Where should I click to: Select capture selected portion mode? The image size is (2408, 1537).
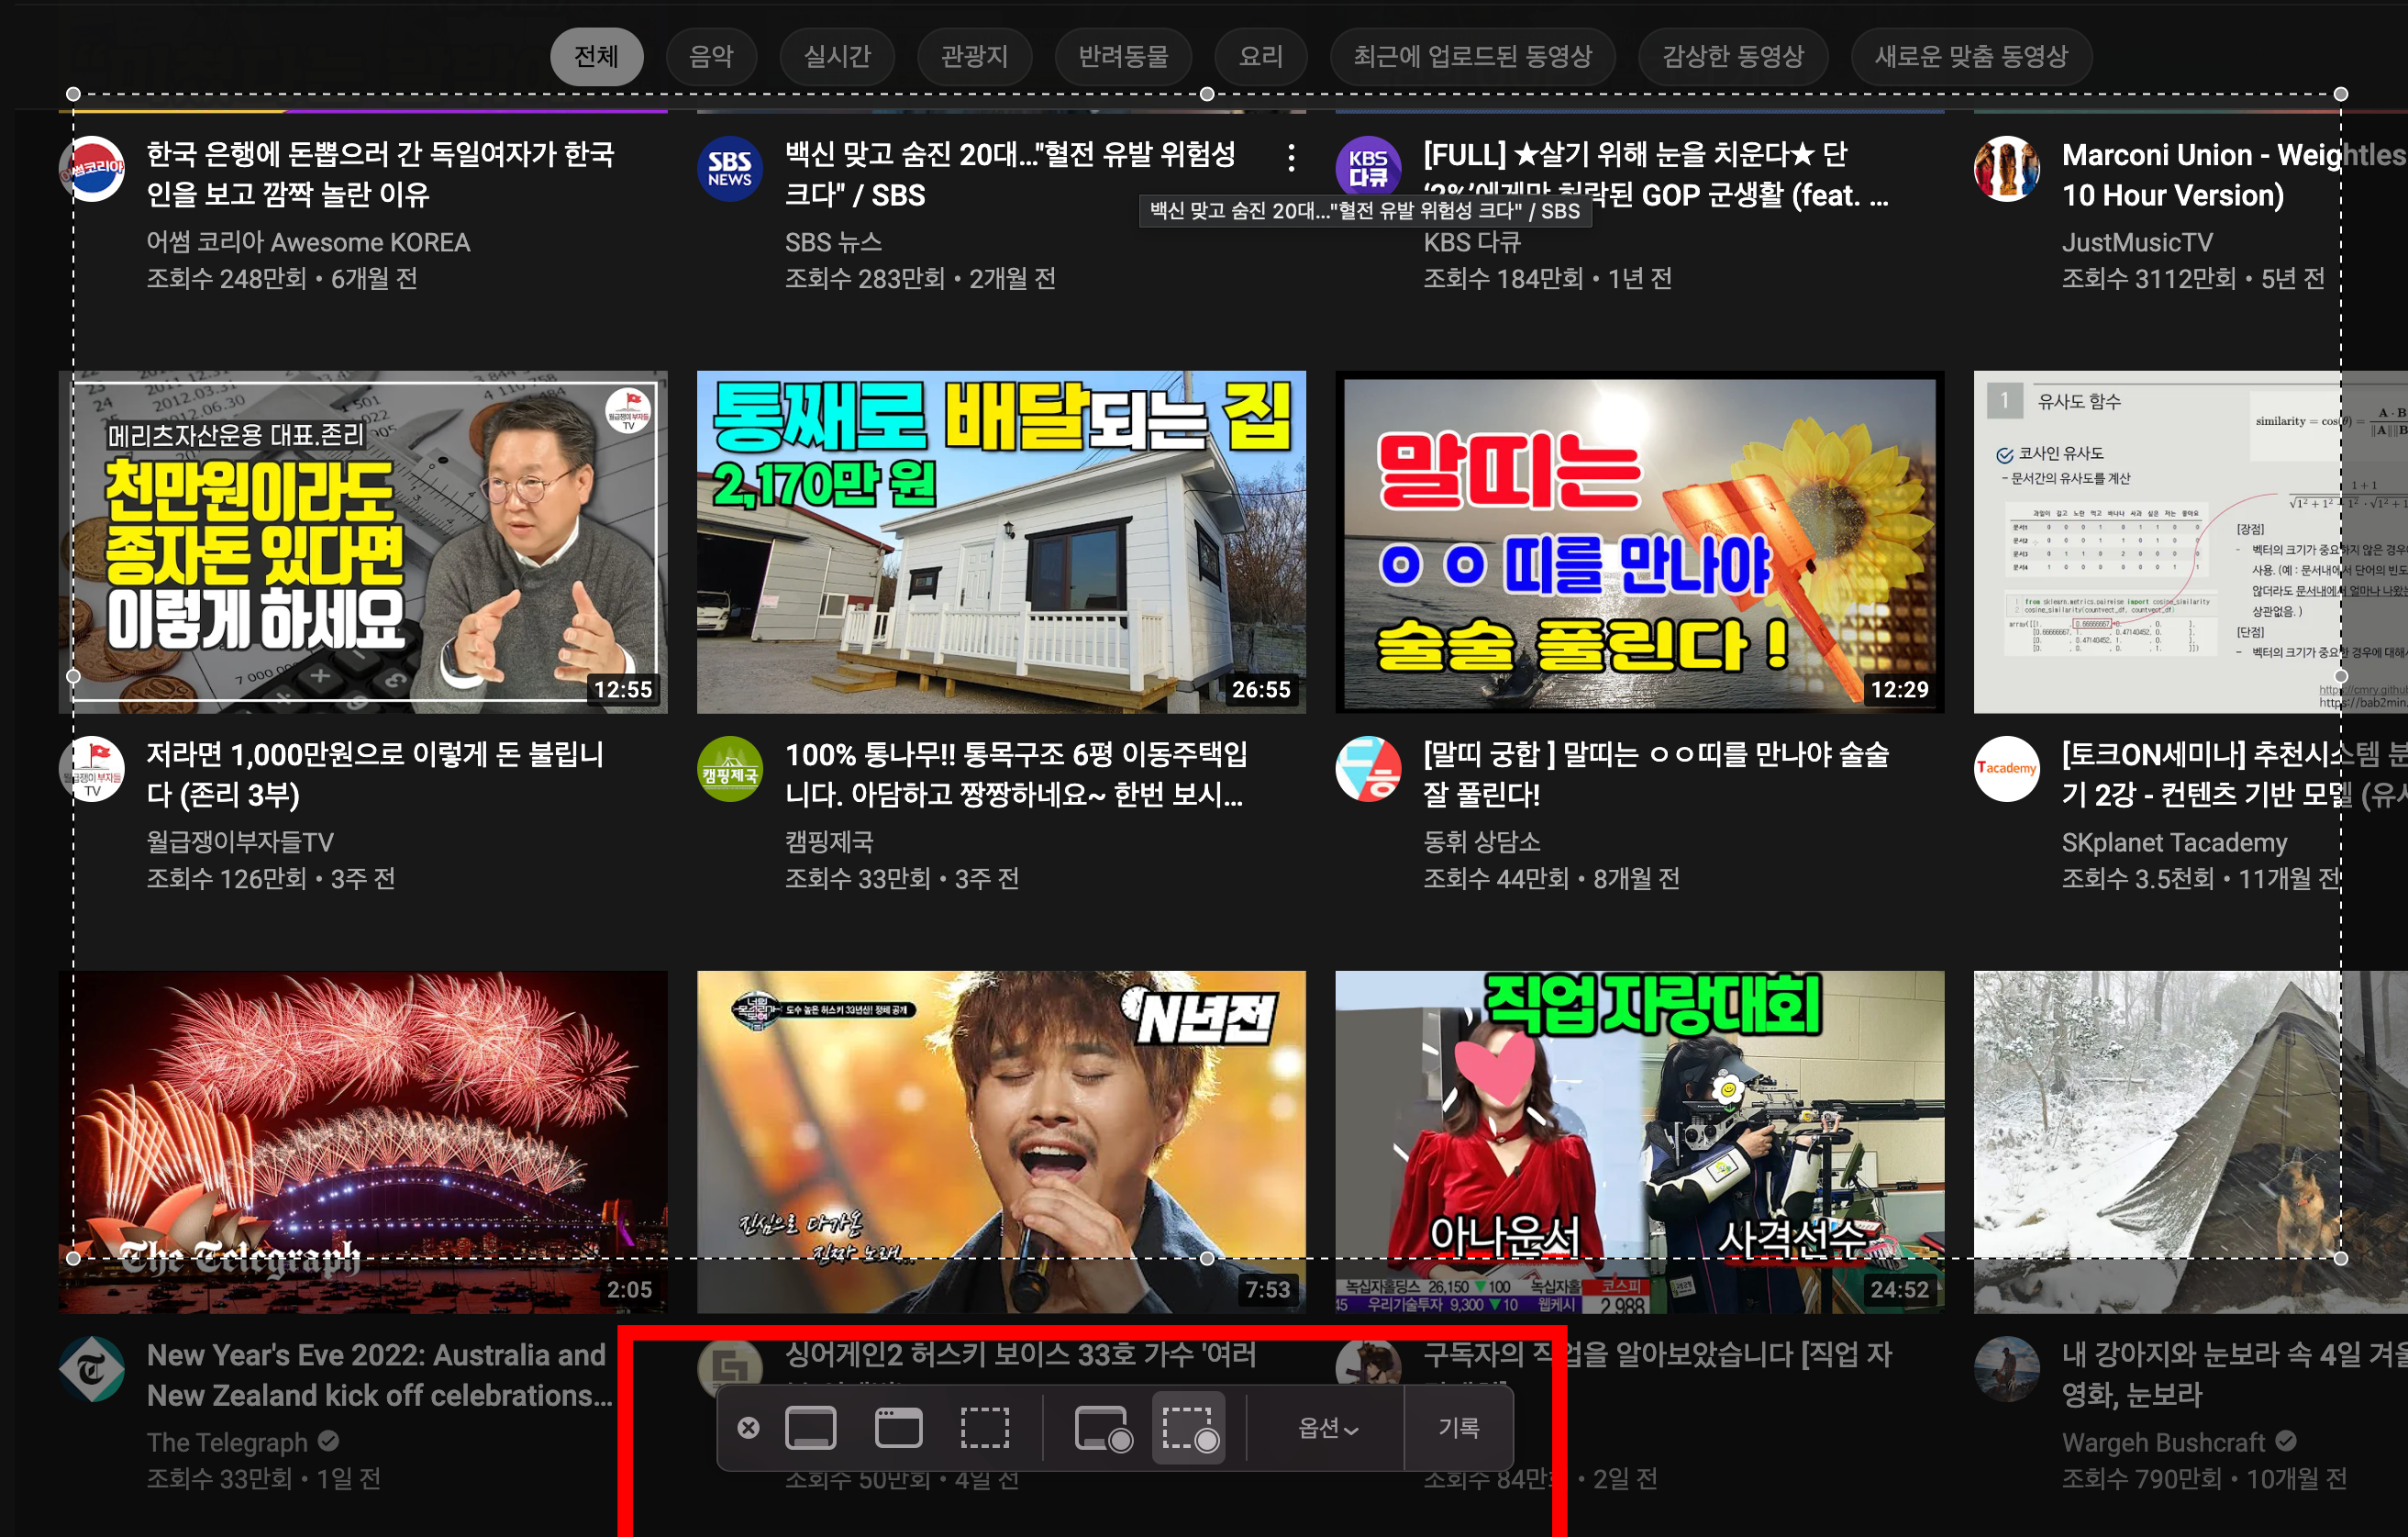(985, 1427)
